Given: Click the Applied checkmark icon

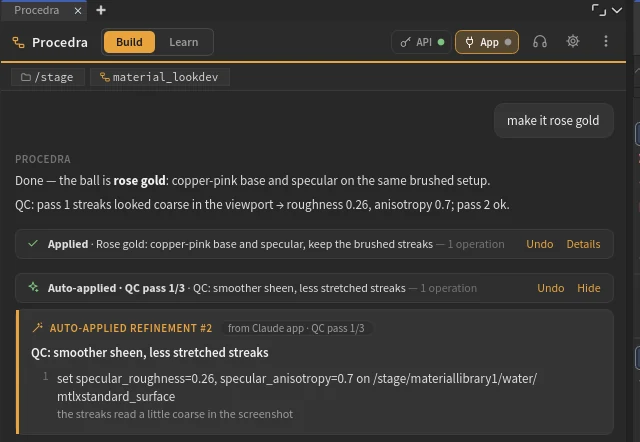Looking at the screenshot, I should (33, 244).
